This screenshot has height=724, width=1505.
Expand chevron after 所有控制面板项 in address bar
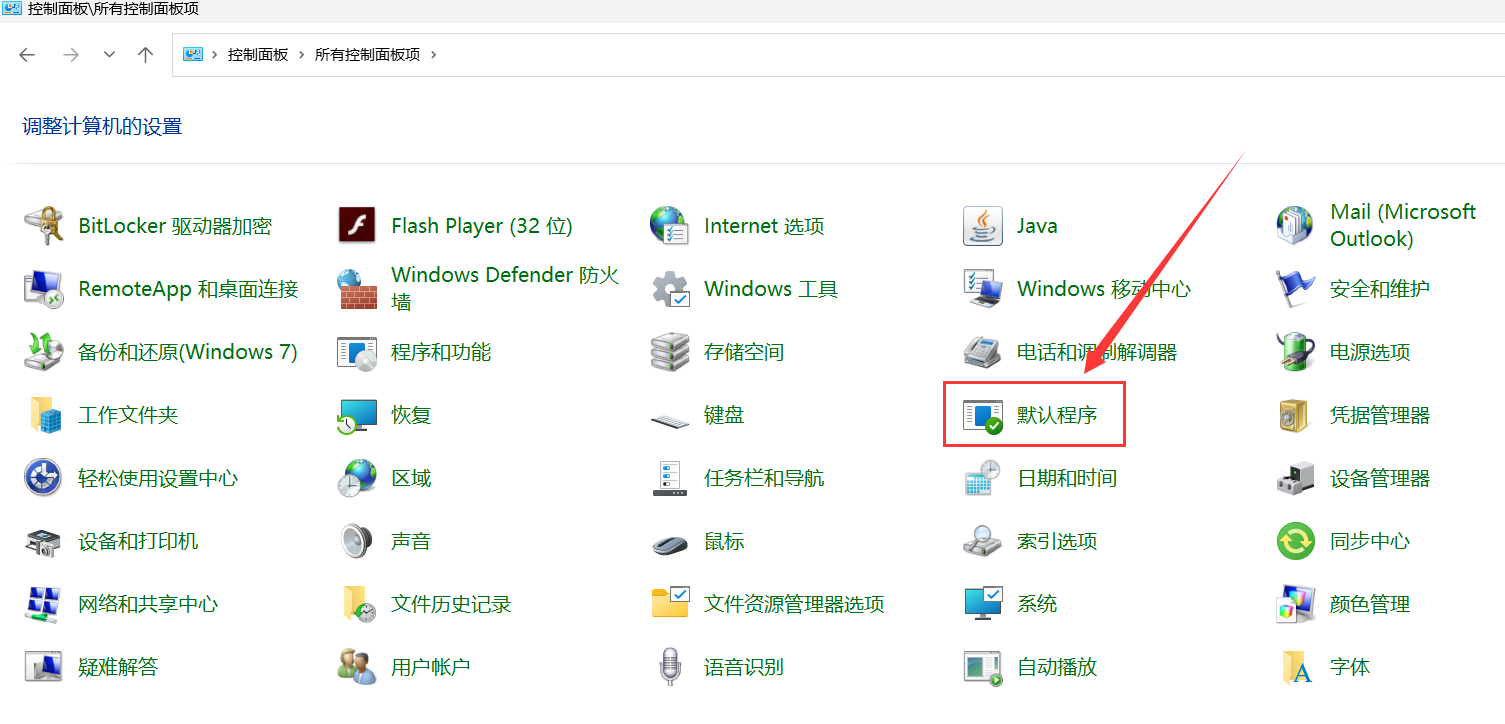point(433,55)
